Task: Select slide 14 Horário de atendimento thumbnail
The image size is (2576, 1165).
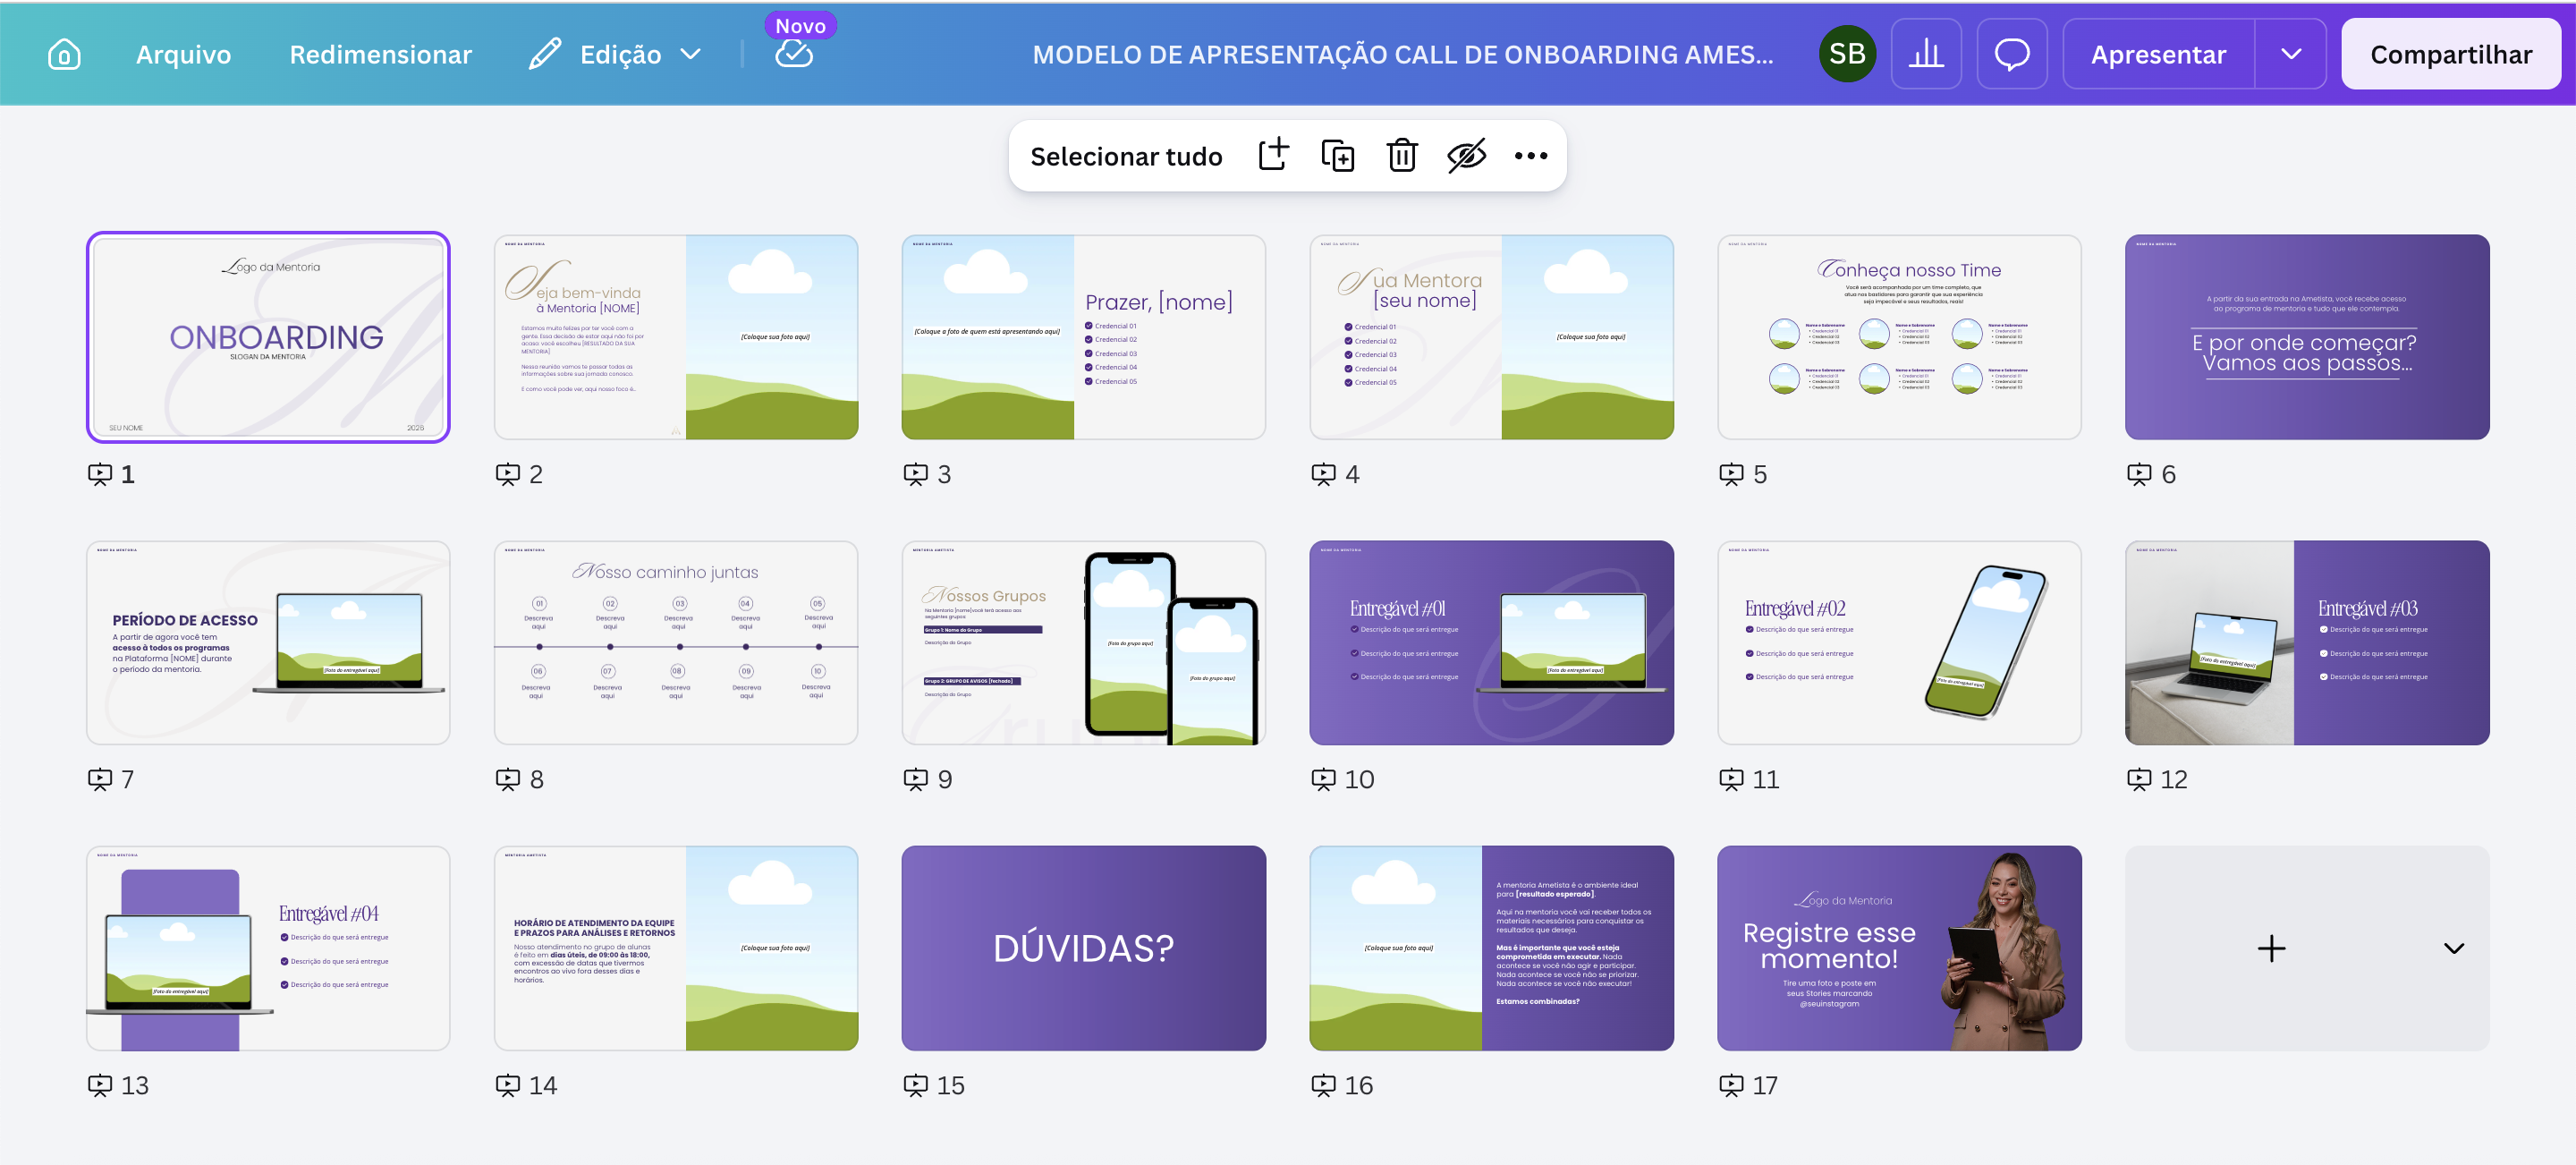Action: pos(676,948)
